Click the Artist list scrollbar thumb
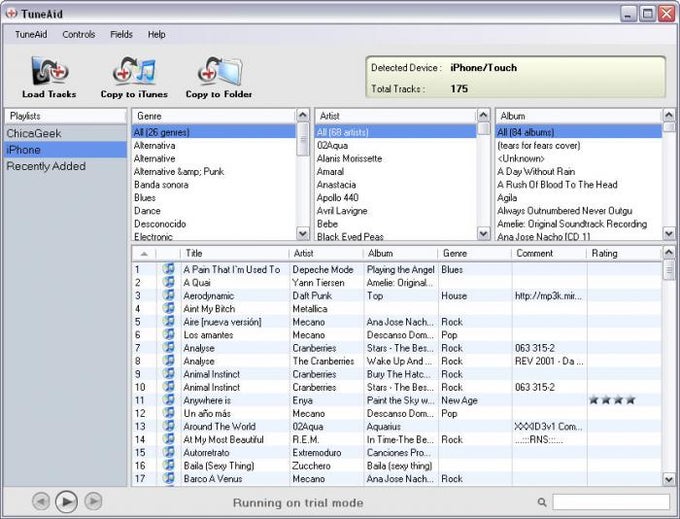Screen dimensions: 680x519 pyautogui.click(x=484, y=129)
